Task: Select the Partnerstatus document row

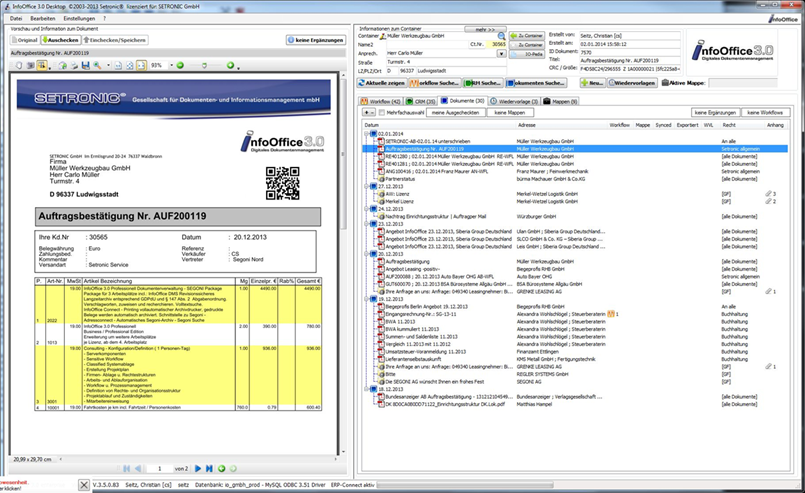Action: click(x=575, y=179)
